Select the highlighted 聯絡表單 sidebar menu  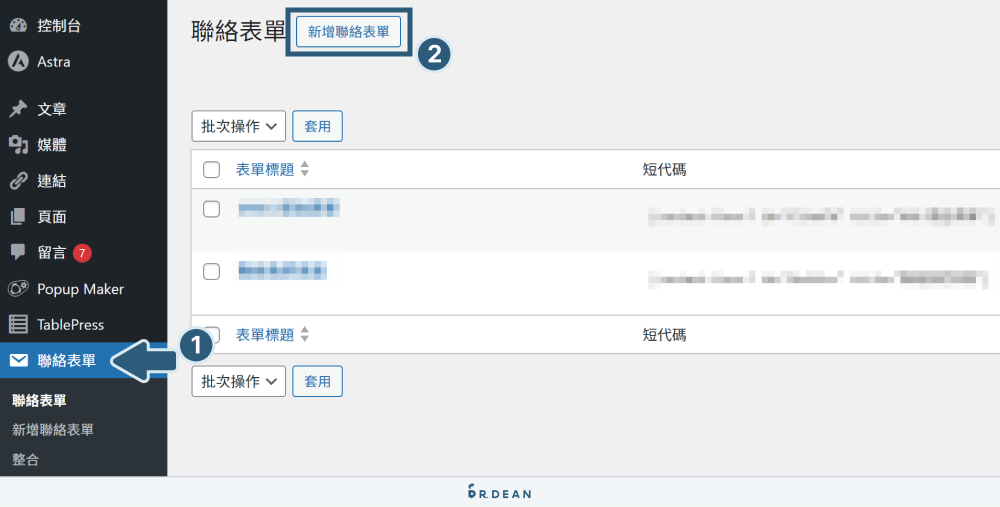coord(84,360)
